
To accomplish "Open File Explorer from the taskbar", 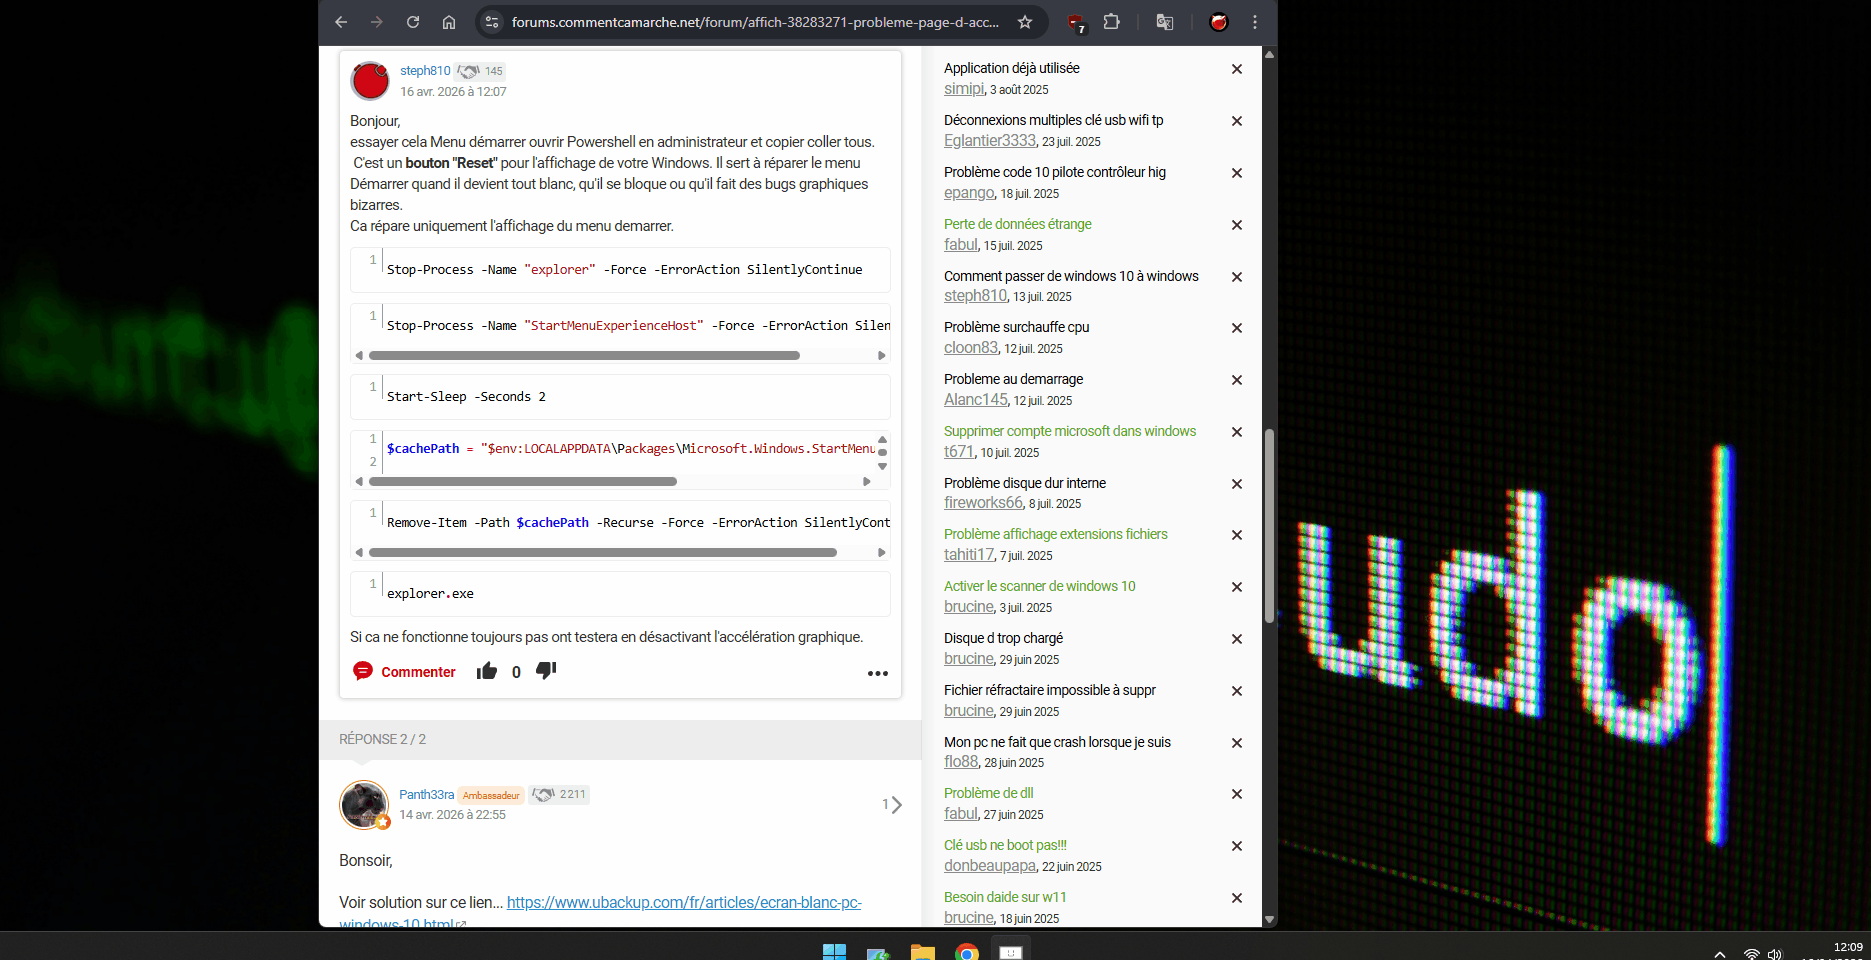I will [922, 952].
